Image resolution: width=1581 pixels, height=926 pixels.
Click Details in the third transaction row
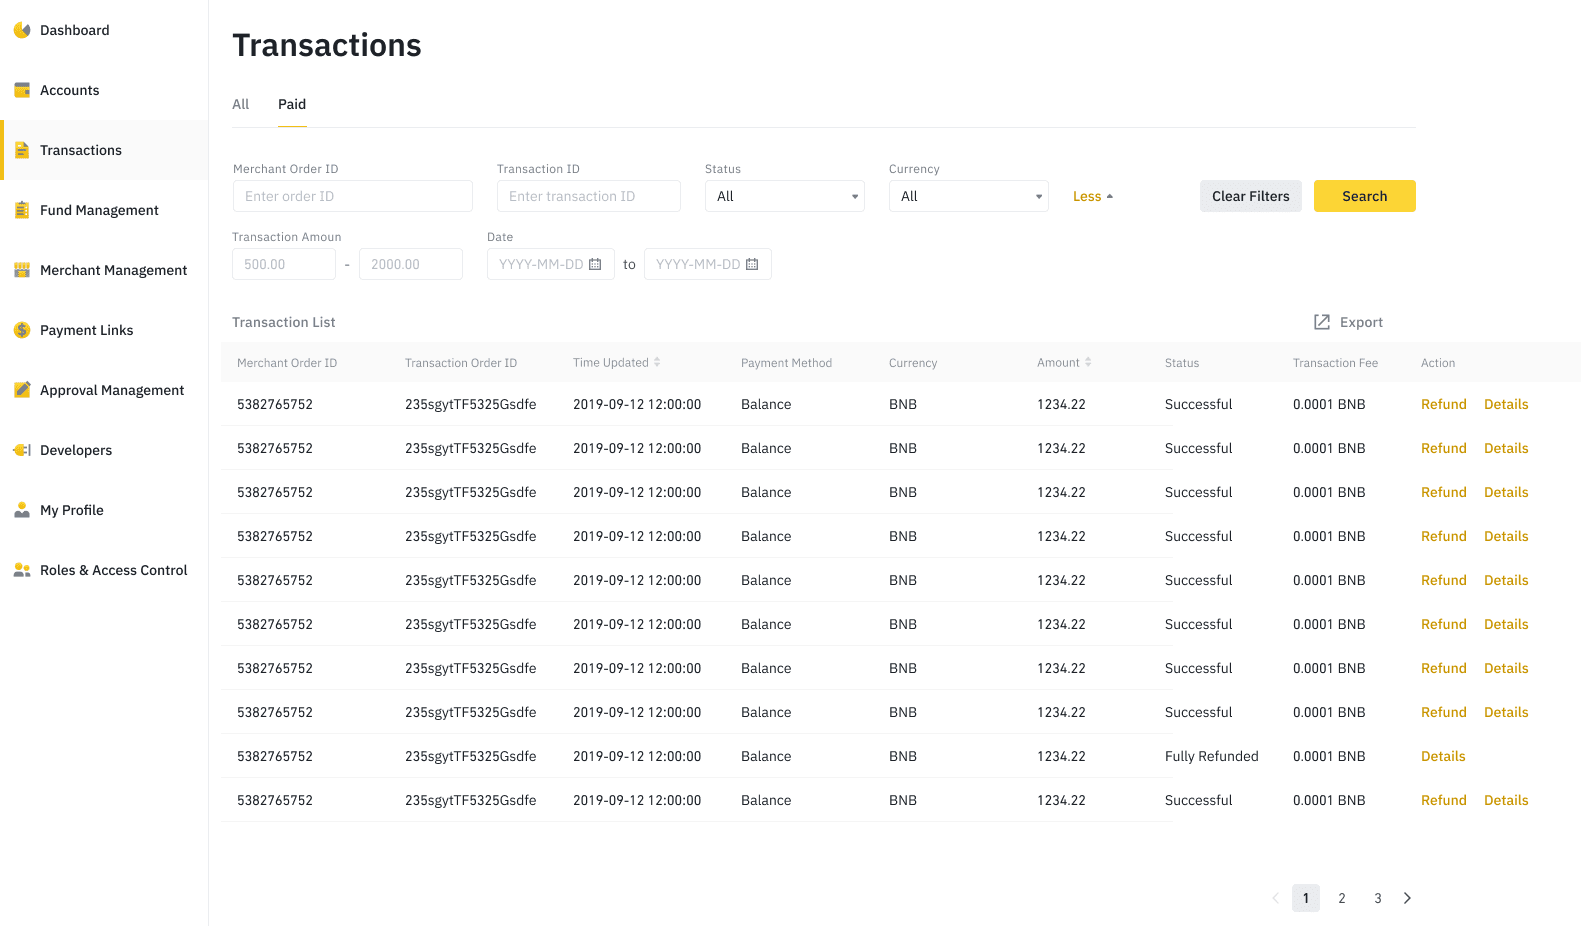(1506, 492)
